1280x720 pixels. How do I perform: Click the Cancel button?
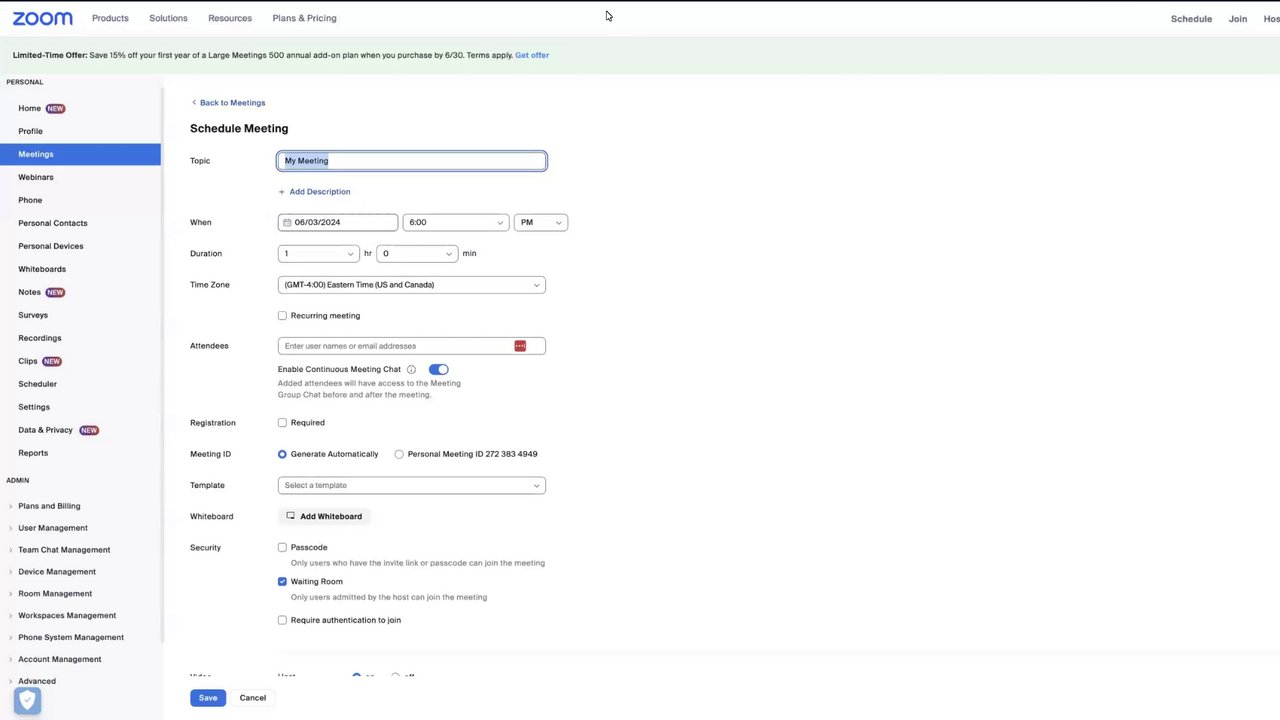click(253, 698)
